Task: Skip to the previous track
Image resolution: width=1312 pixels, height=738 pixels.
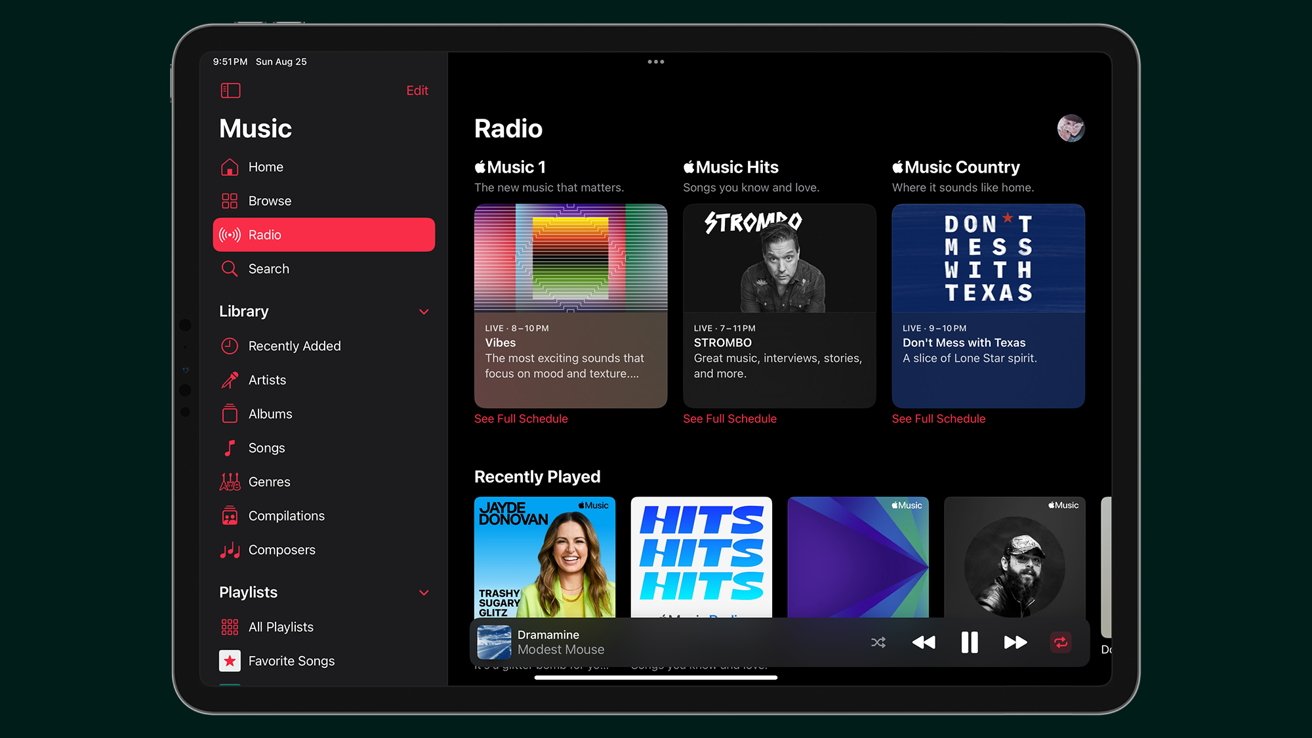Action: click(924, 643)
